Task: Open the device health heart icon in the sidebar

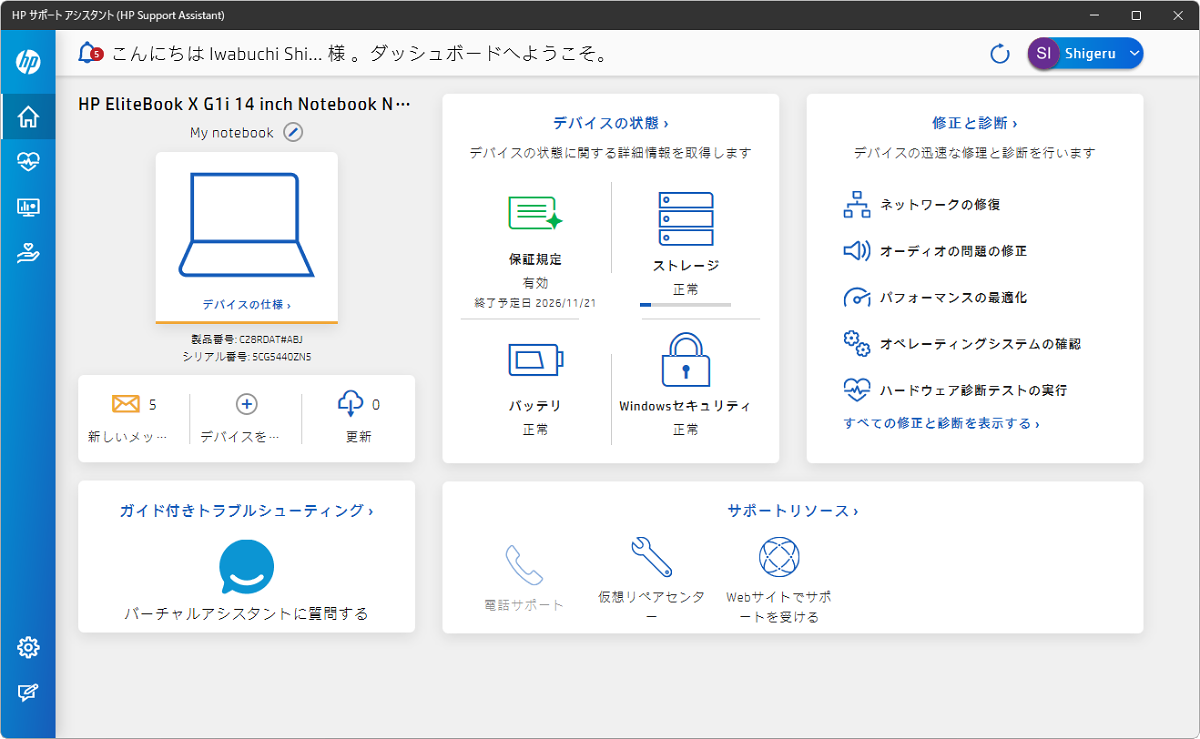Action: tap(28, 162)
